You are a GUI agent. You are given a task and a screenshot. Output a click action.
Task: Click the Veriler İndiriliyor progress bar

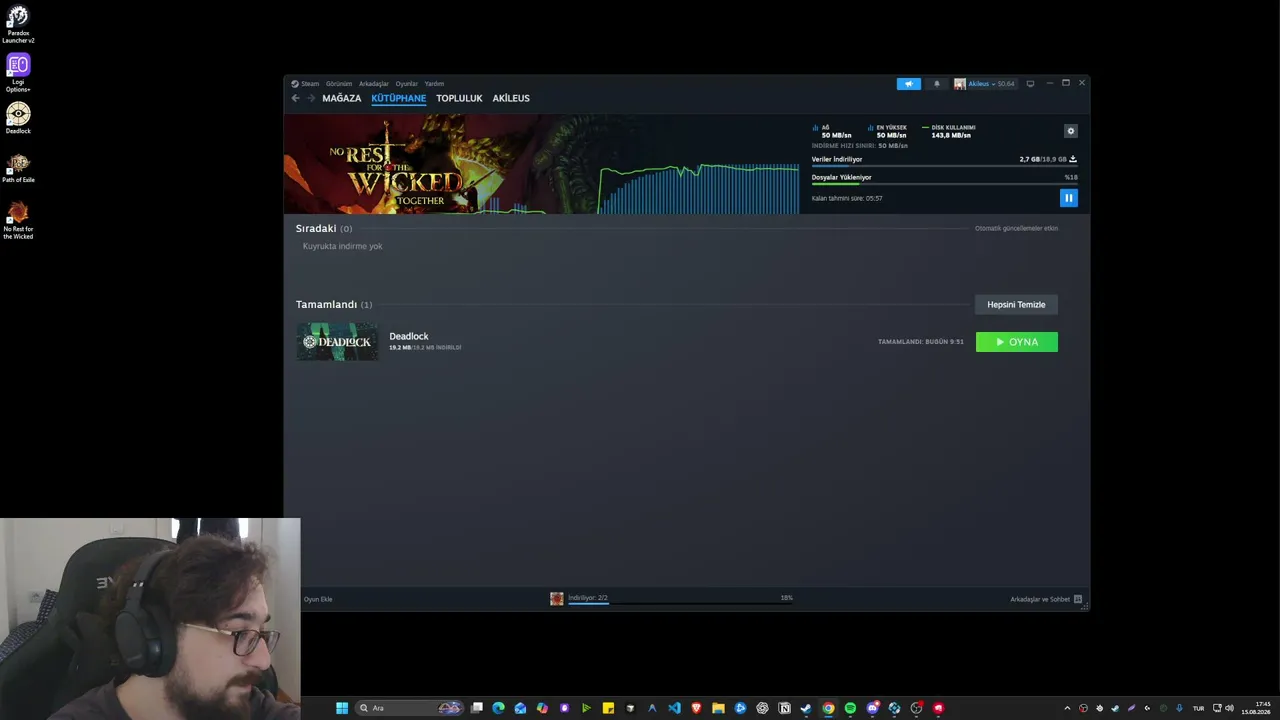point(944,166)
